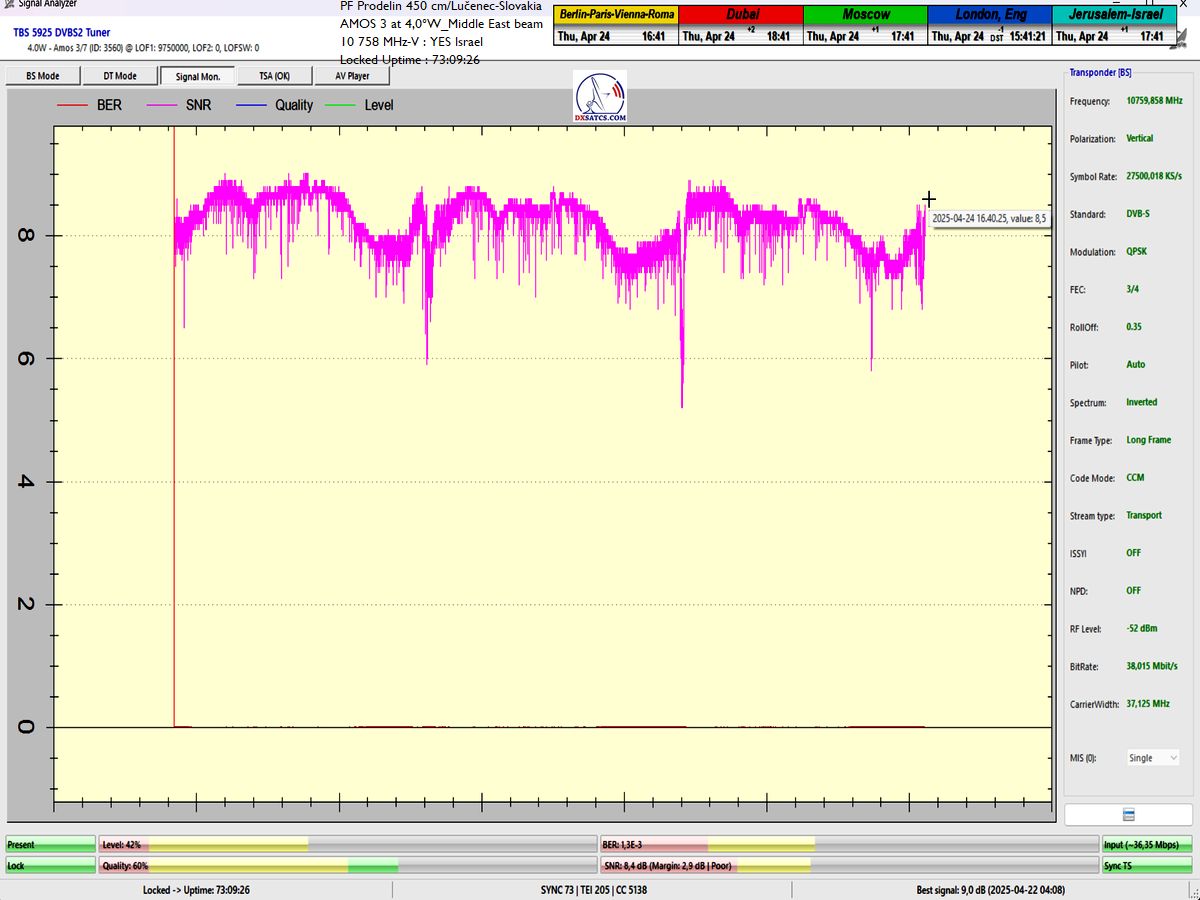Select the Signal Mon. tab
Image resolution: width=1200 pixels, height=900 pixels.
197,76
